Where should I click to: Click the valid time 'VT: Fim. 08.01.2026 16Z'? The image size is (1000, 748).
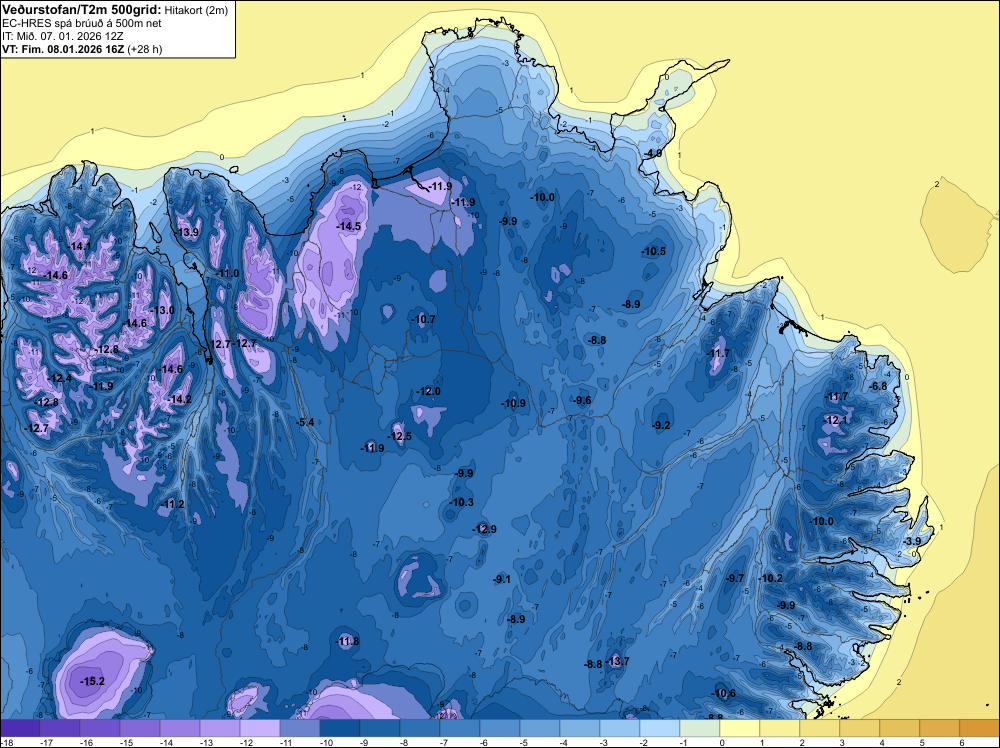click(63, 49)
